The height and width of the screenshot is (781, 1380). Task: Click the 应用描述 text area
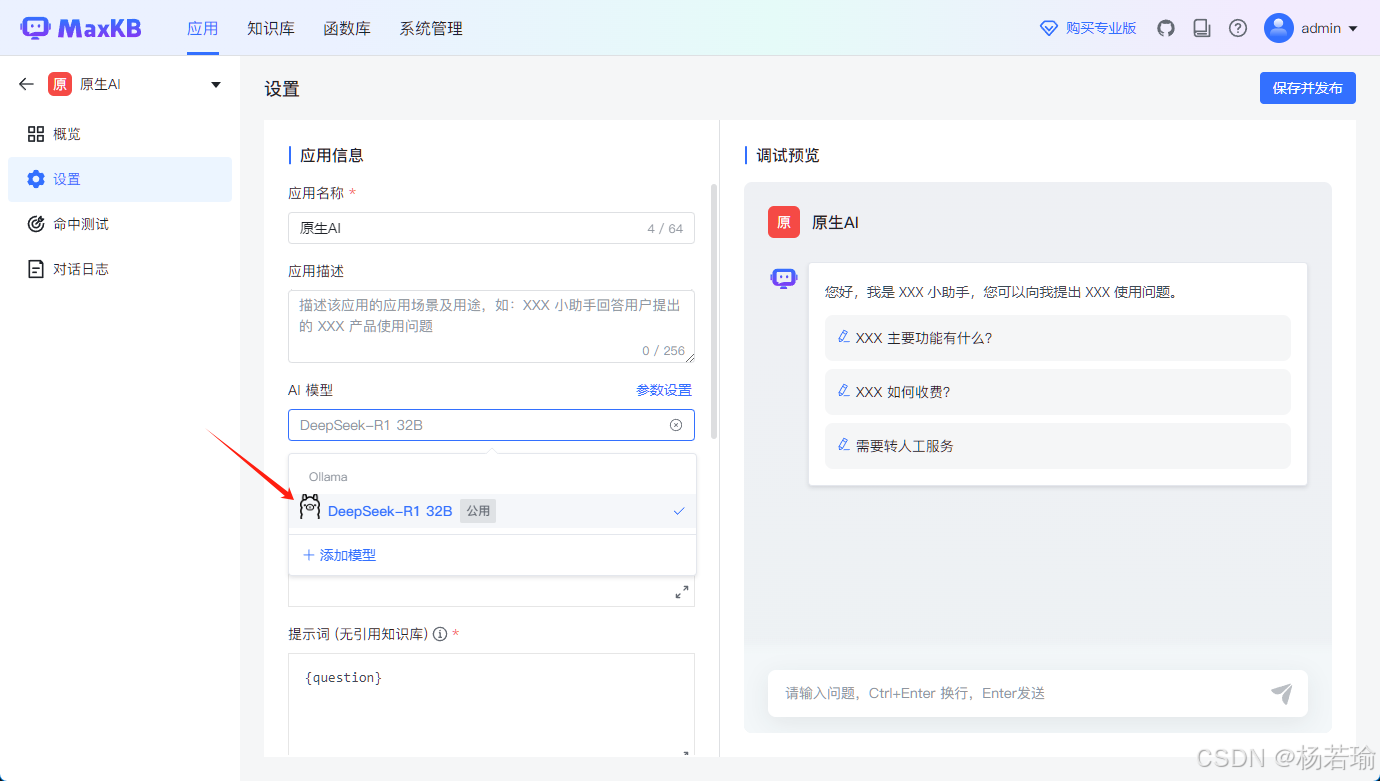pos(491,326)
